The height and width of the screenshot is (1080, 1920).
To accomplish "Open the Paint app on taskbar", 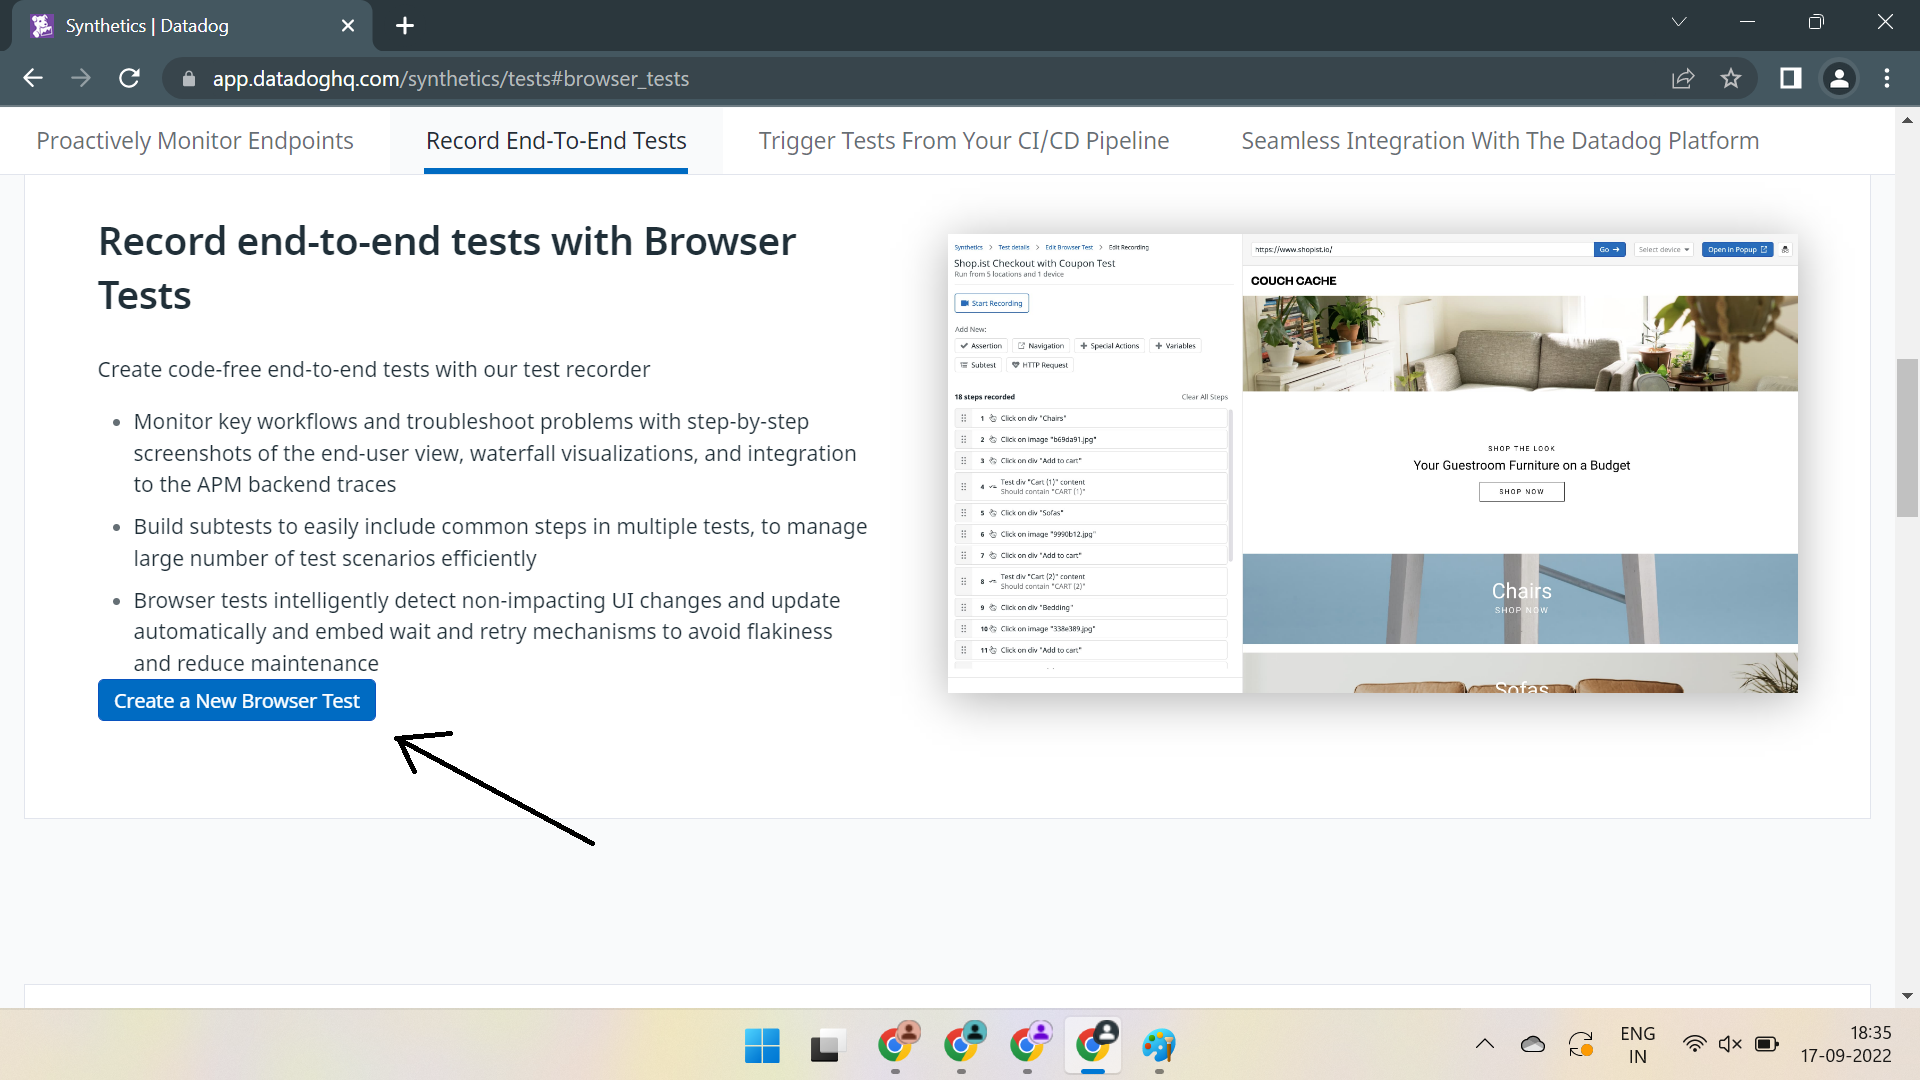I will click(x=1159, y=1046).
